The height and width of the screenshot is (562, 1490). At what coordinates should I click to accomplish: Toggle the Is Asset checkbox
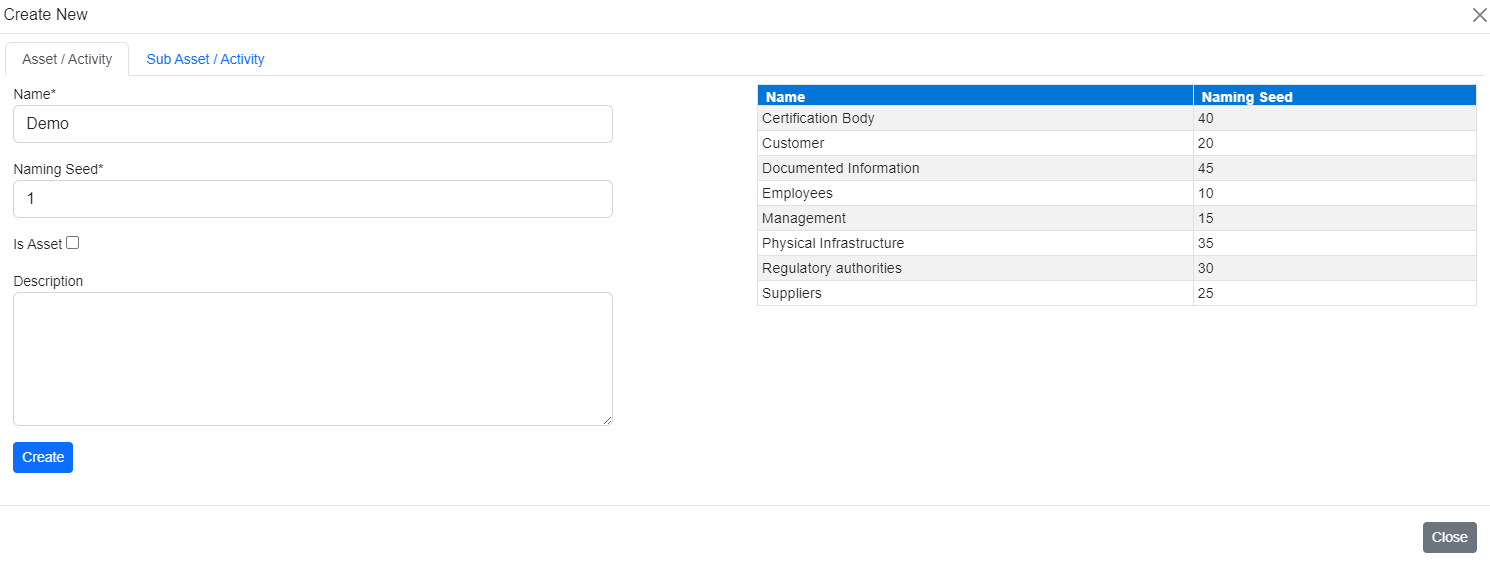(73, 243)
